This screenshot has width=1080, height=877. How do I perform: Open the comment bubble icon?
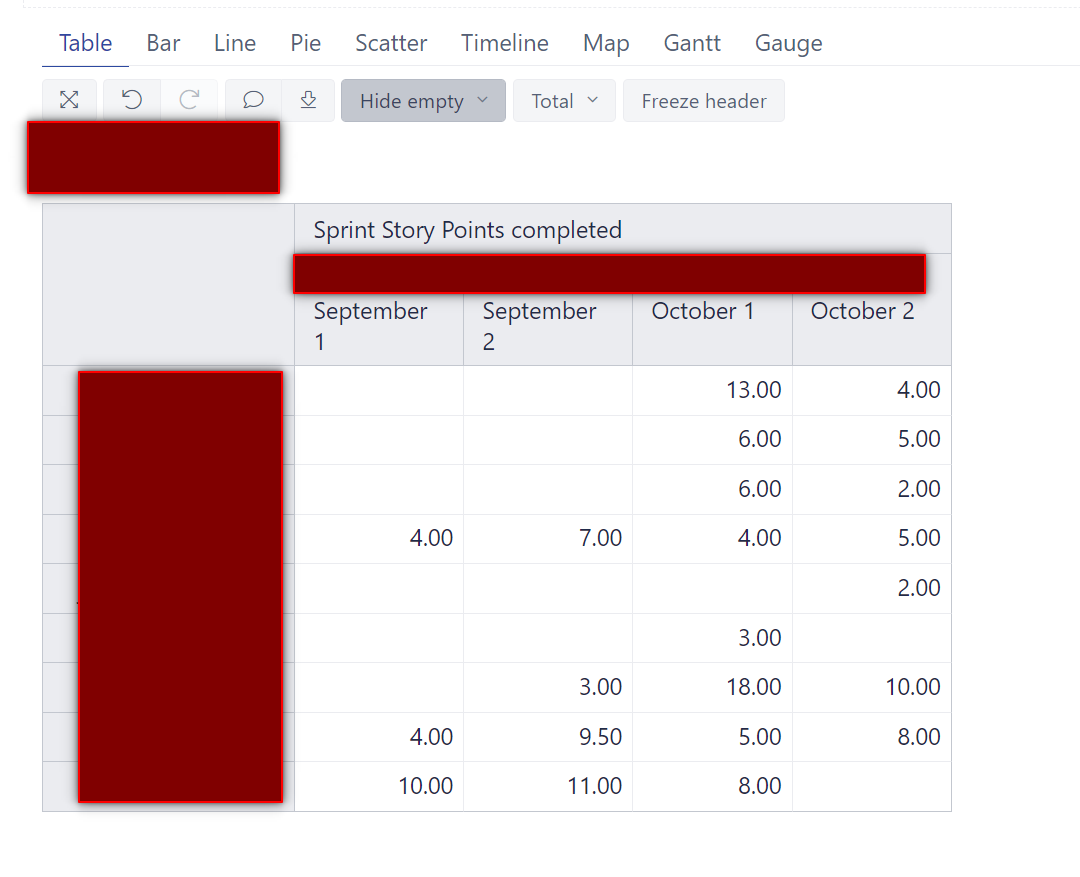pyautogui.click(x=253, y=100)
